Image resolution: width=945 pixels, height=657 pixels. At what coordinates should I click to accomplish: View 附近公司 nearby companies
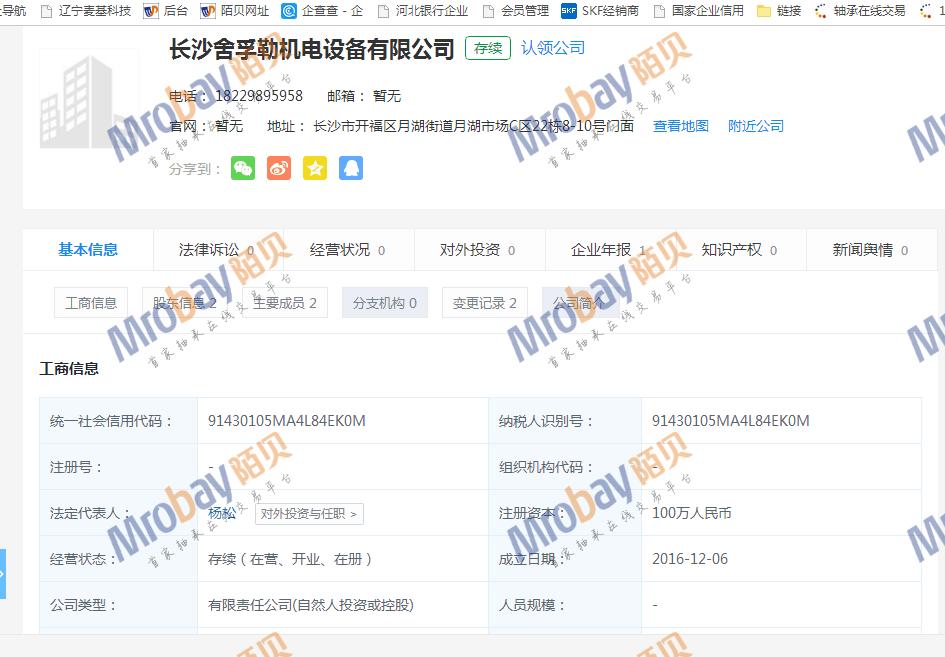(x=756, y=126)
